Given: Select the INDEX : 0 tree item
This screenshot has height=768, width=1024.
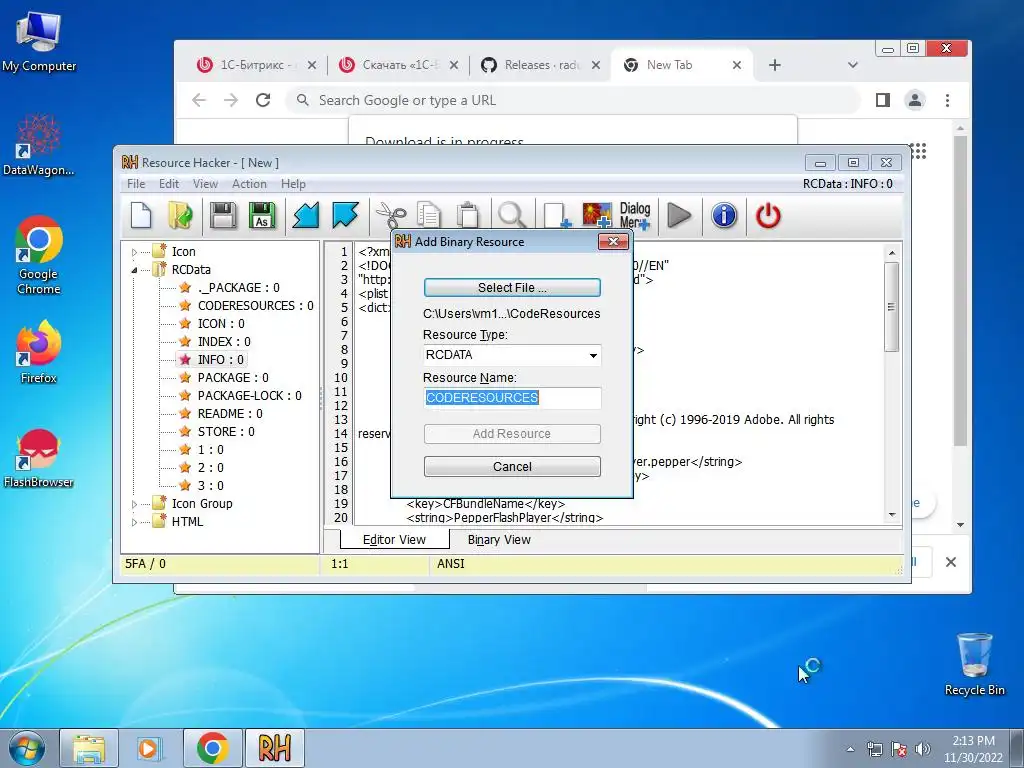Looking at the screenshot, I should 223,342.
